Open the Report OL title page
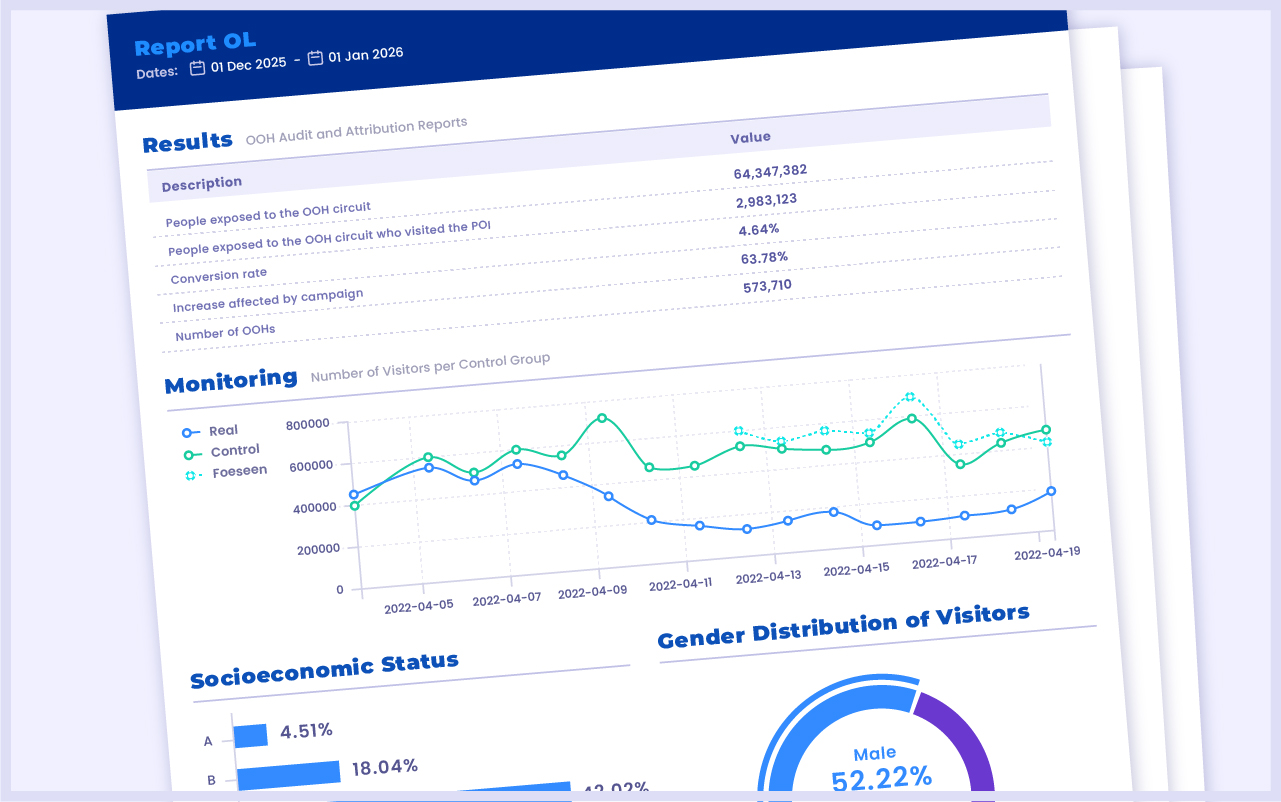1281x802 pixels. pyautogui.click(x=195, y=43)
